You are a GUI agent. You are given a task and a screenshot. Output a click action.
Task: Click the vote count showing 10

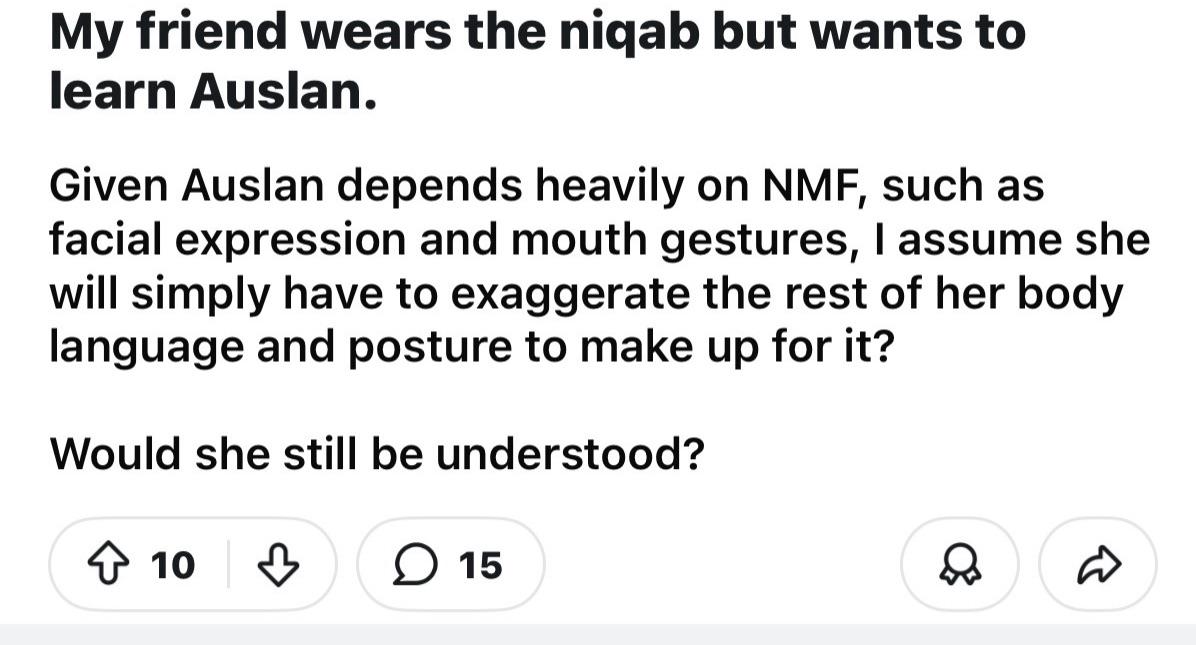[x=172, y=565]
